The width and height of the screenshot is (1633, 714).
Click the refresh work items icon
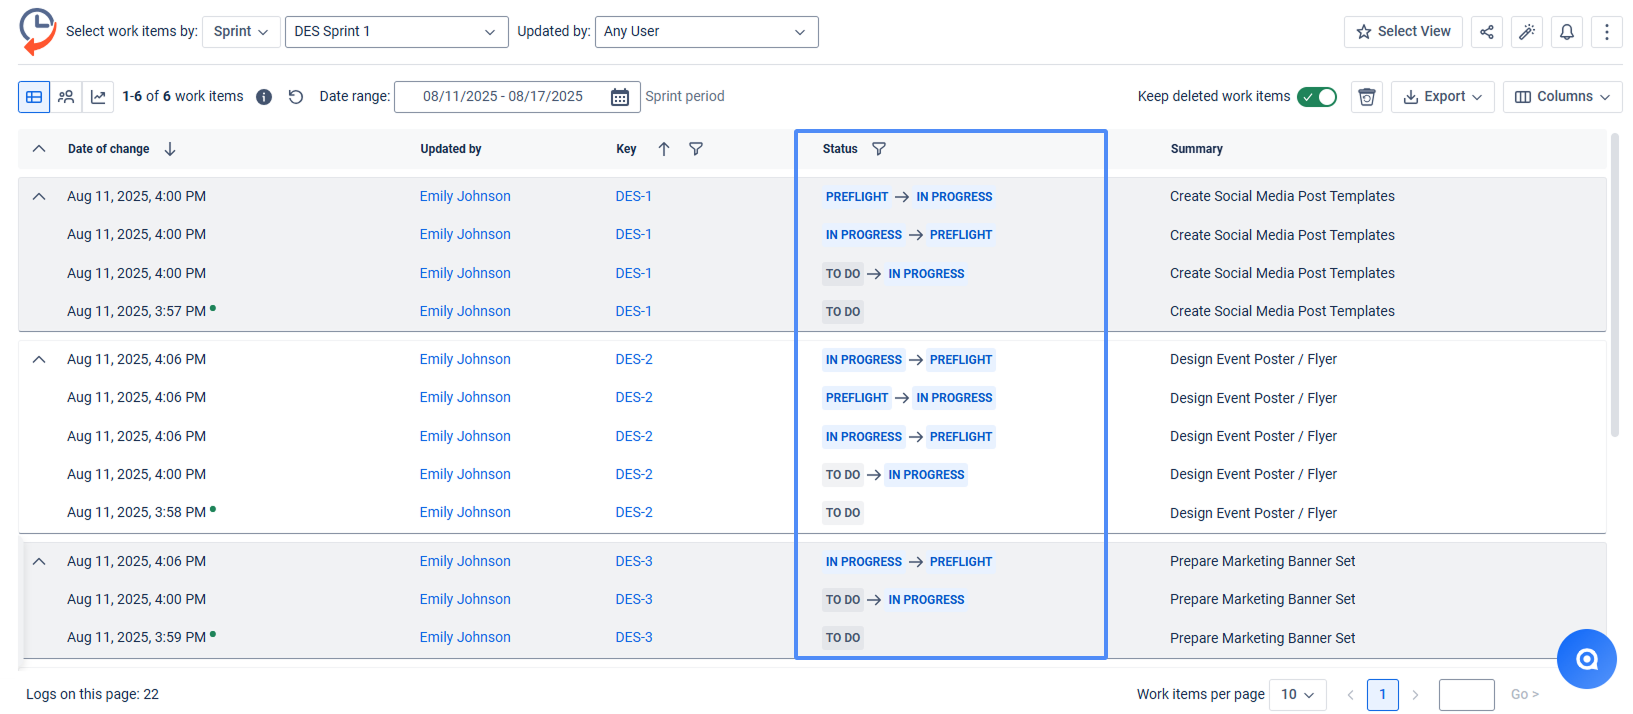pos(296,97)
